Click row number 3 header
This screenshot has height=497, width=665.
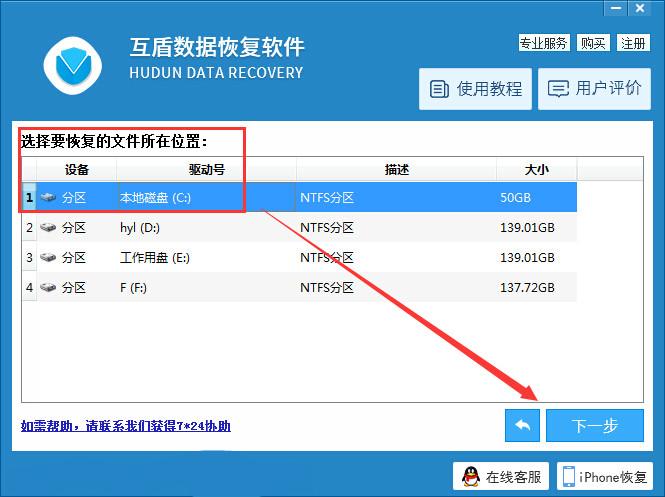29,257
